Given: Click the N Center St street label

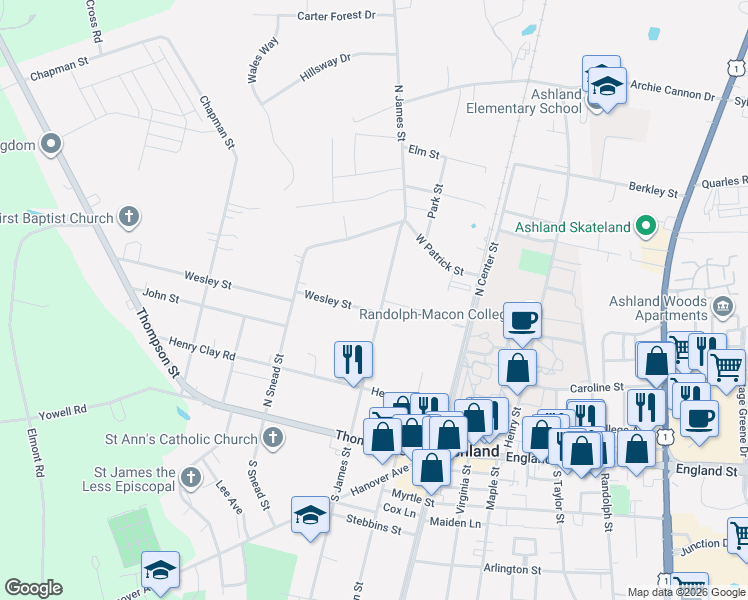Looking at the screenshot, I should point(487,269).
